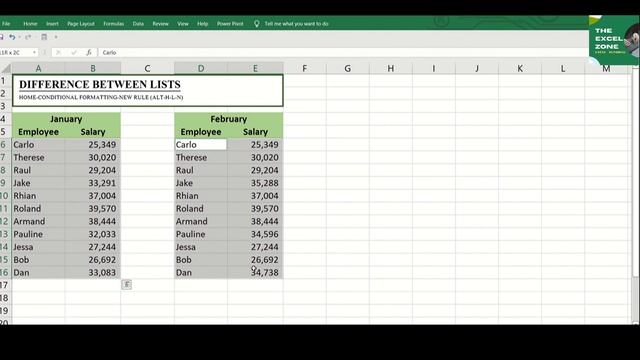Image resolution: width=640 pixels, height=360 pixels.
Task: Click February salary 34,596 for Pauline
Action: (x=255, y=234)
